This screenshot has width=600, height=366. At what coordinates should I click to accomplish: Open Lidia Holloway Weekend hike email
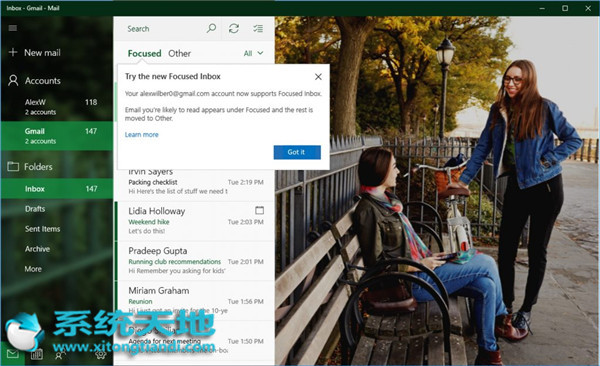point(195,221)
